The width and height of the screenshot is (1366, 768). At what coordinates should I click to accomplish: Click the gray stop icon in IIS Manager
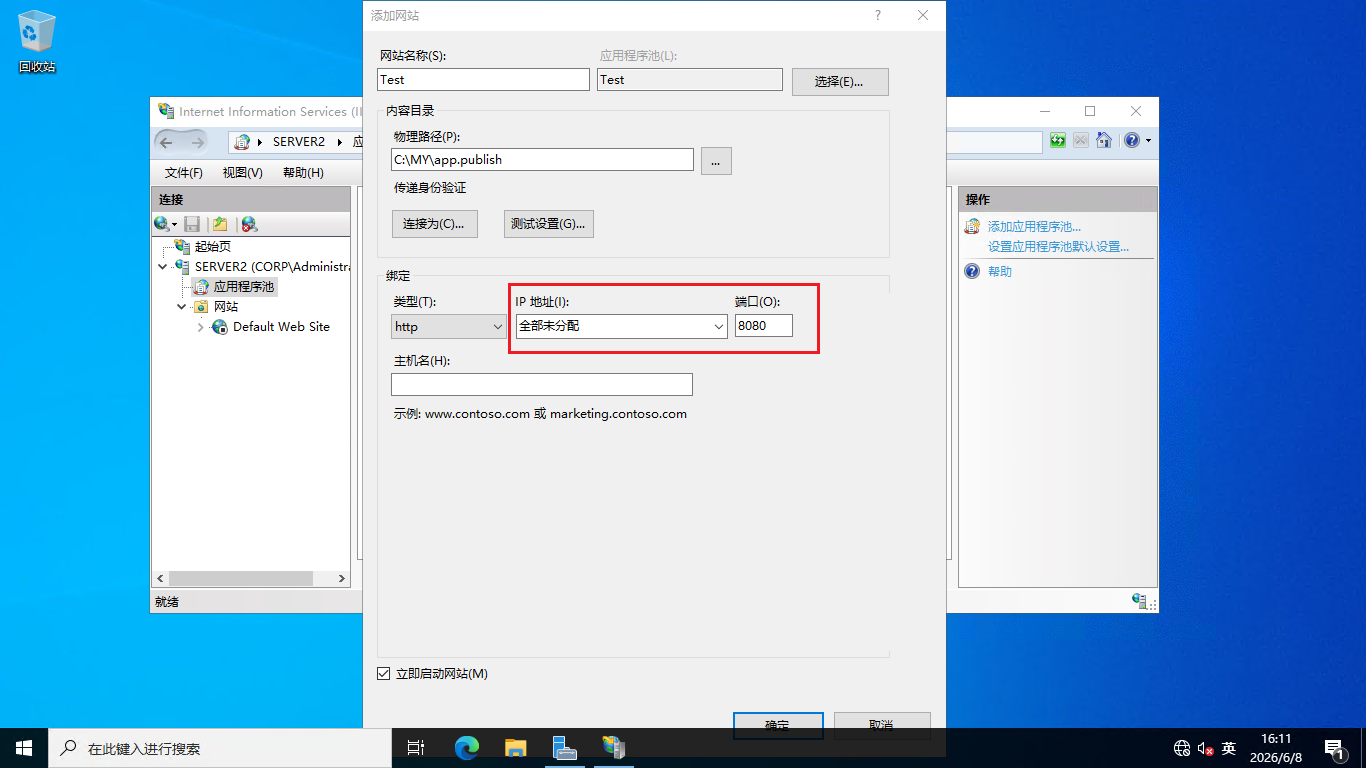(x=1081, y=141)
